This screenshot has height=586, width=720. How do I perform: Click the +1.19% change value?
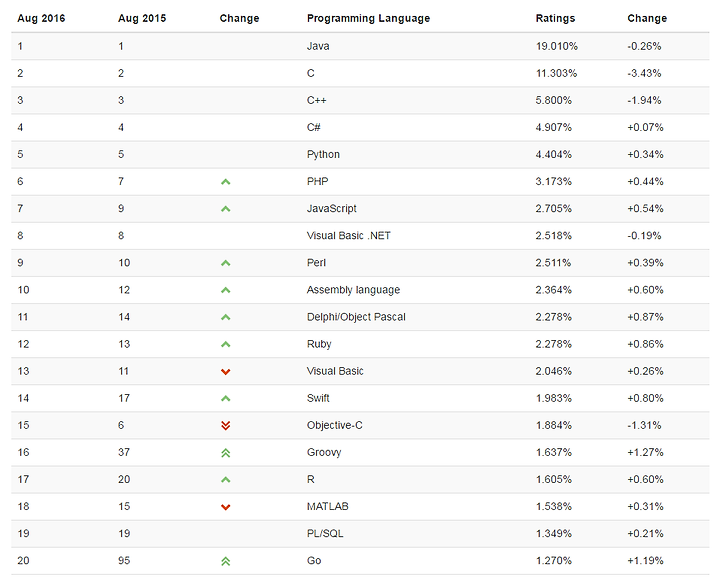pyautogui.click(x=645, y=561)
